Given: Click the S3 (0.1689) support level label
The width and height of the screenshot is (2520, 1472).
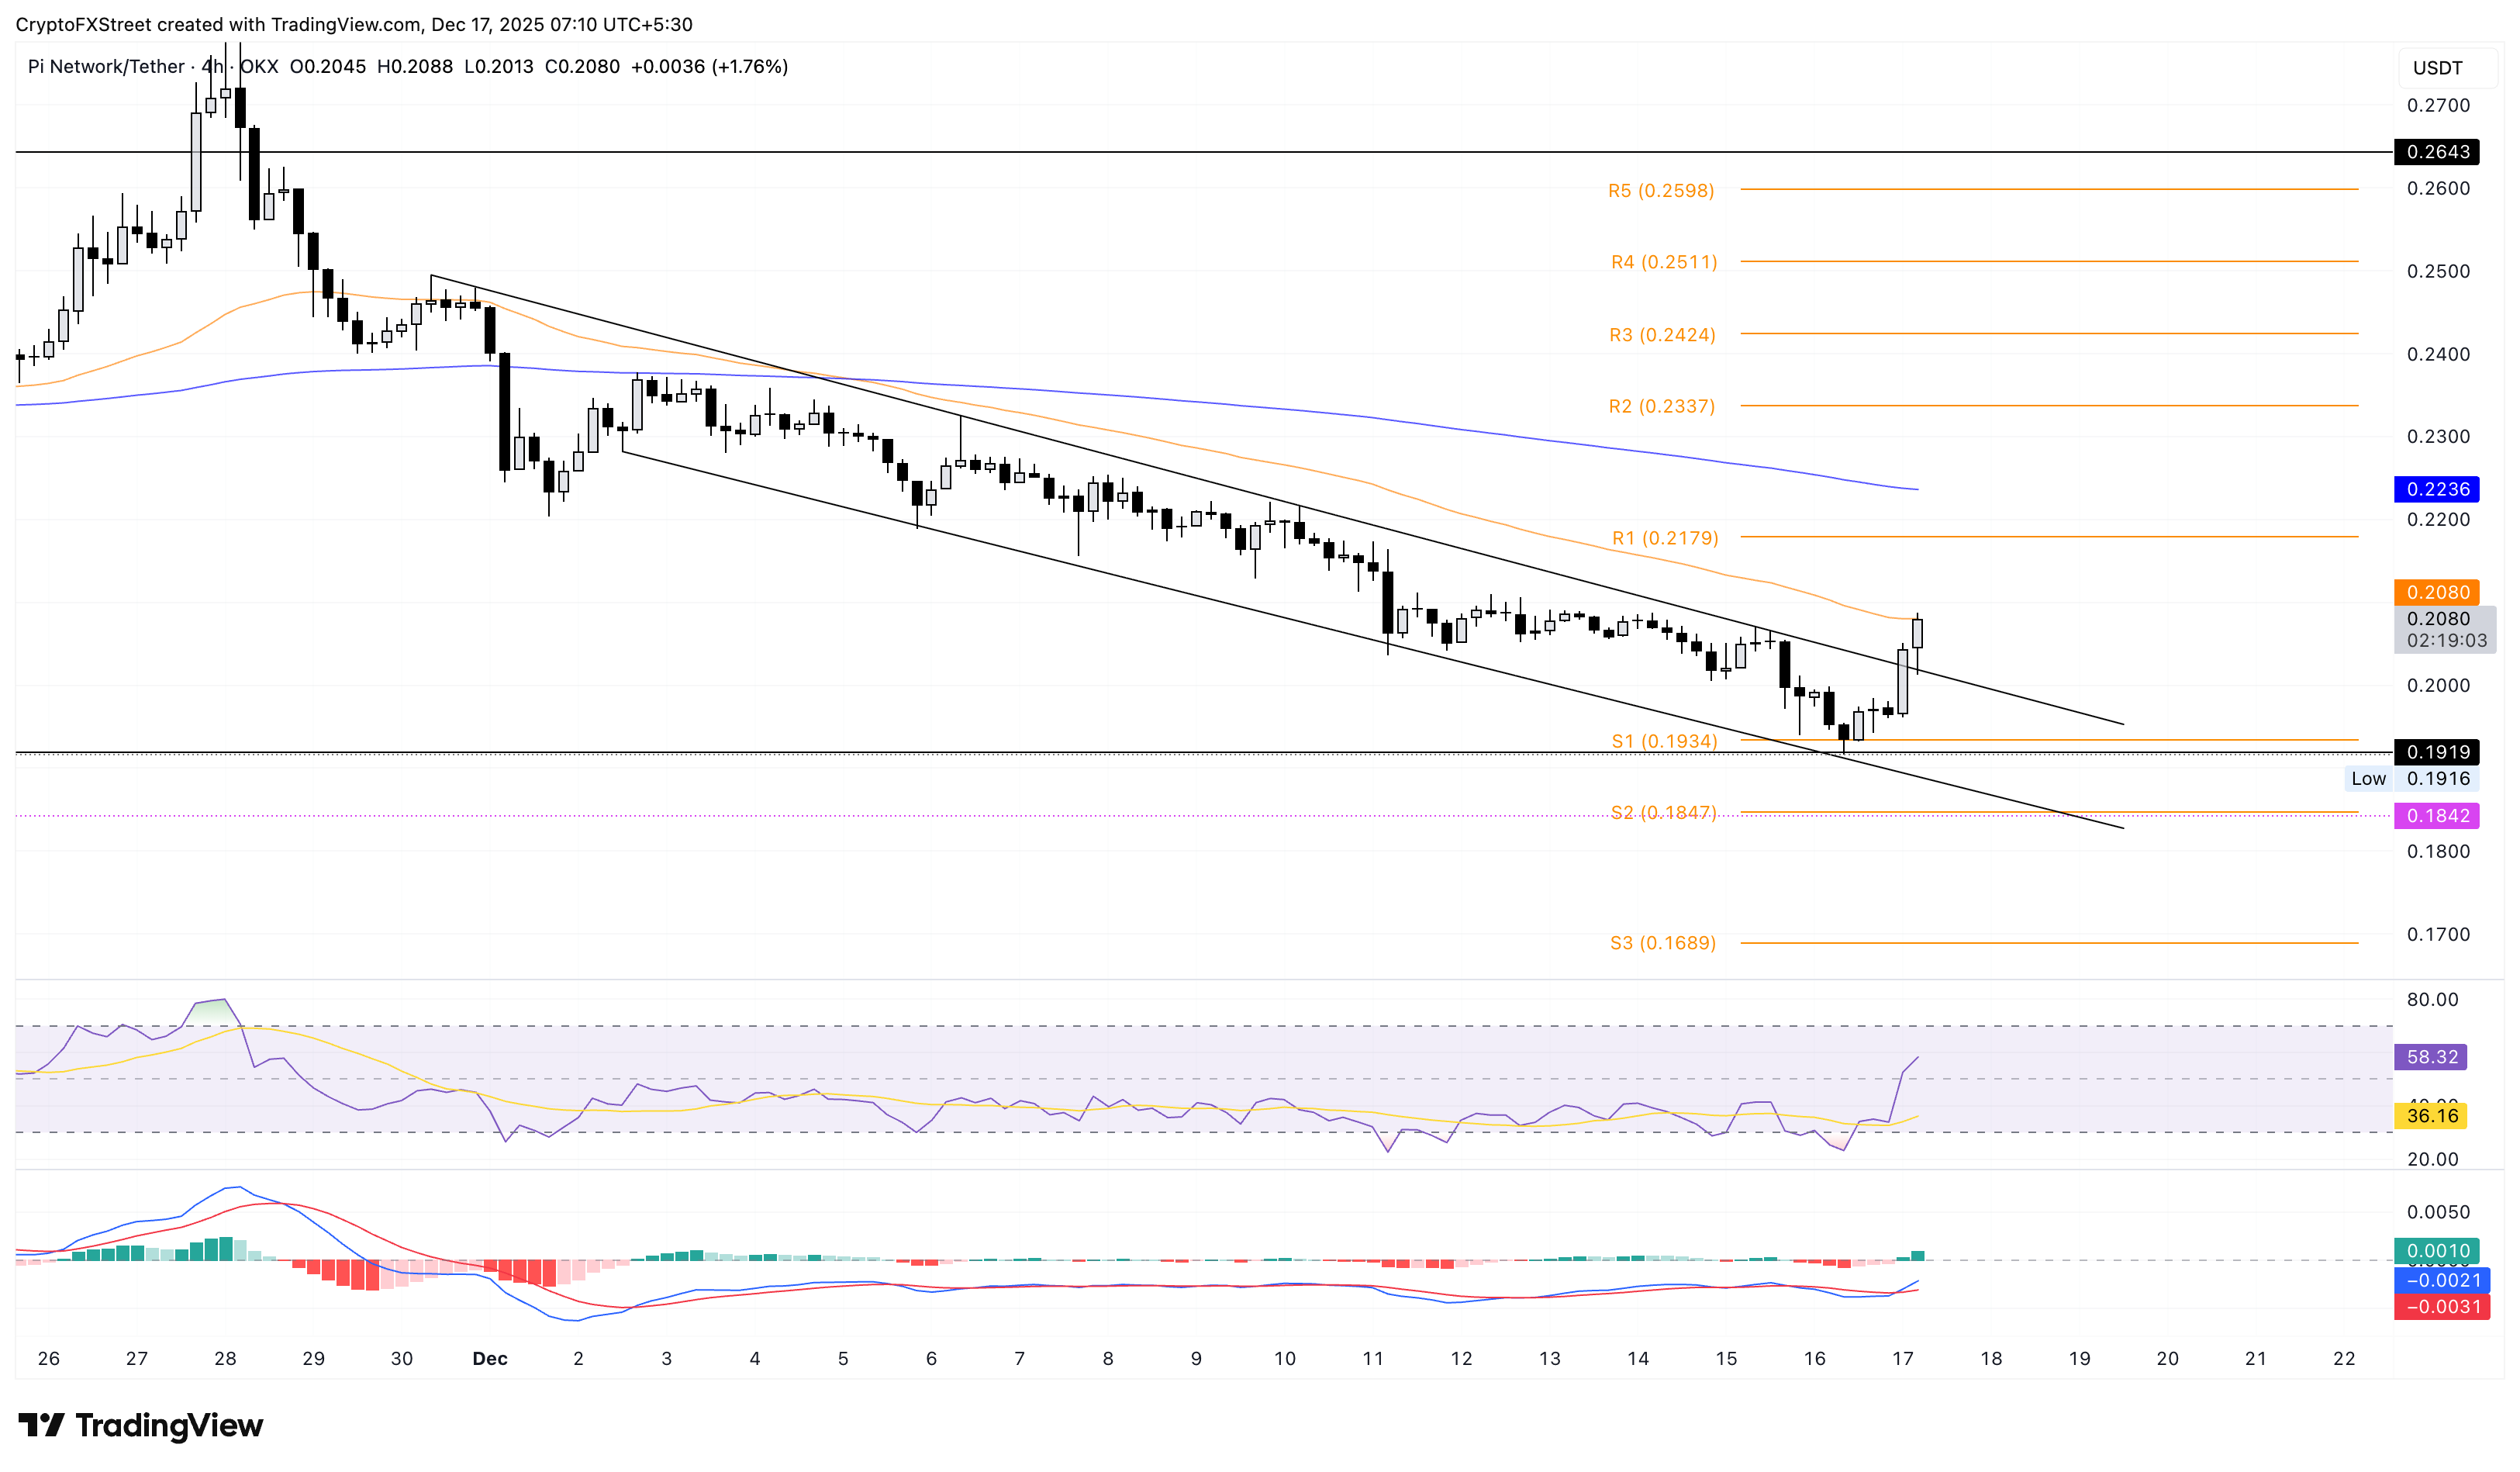Looking at the screenshot, I should pyautogui.click(x=1663, y=943).
